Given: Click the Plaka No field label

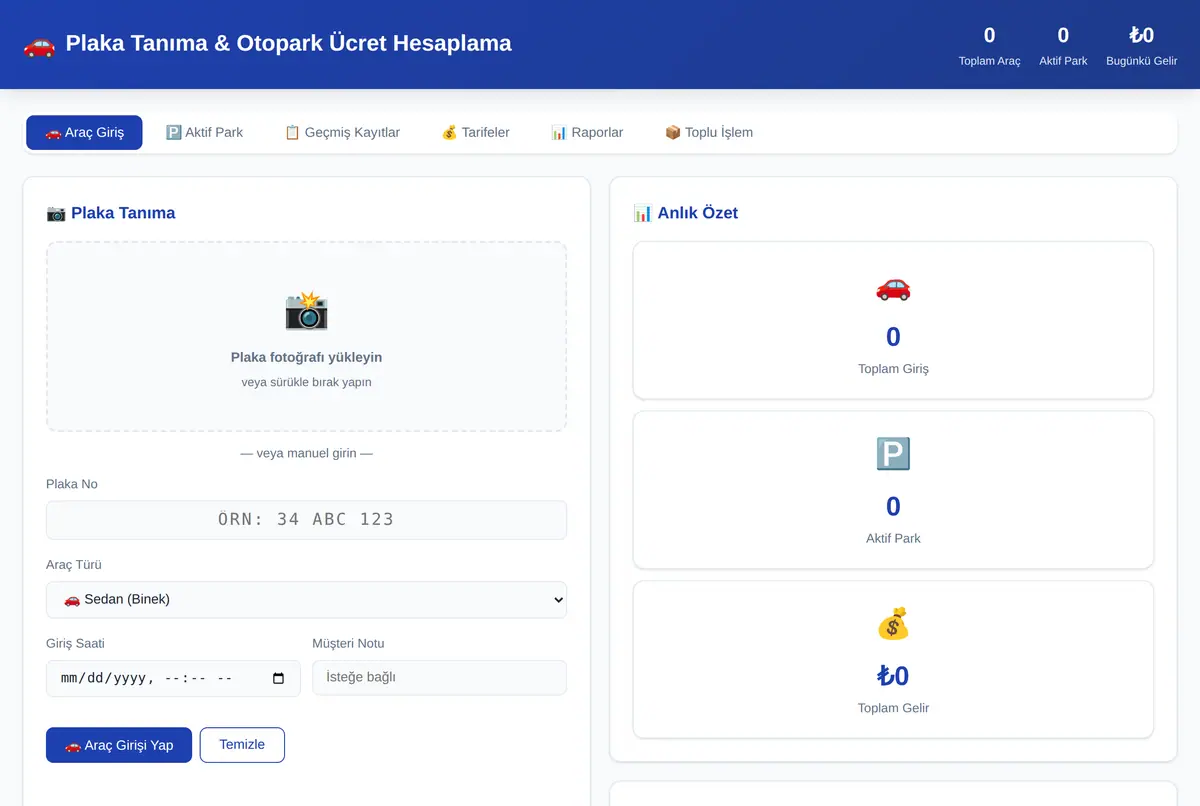Looking at the screenshot, I should pyautogui.click(x=72, y=484).
